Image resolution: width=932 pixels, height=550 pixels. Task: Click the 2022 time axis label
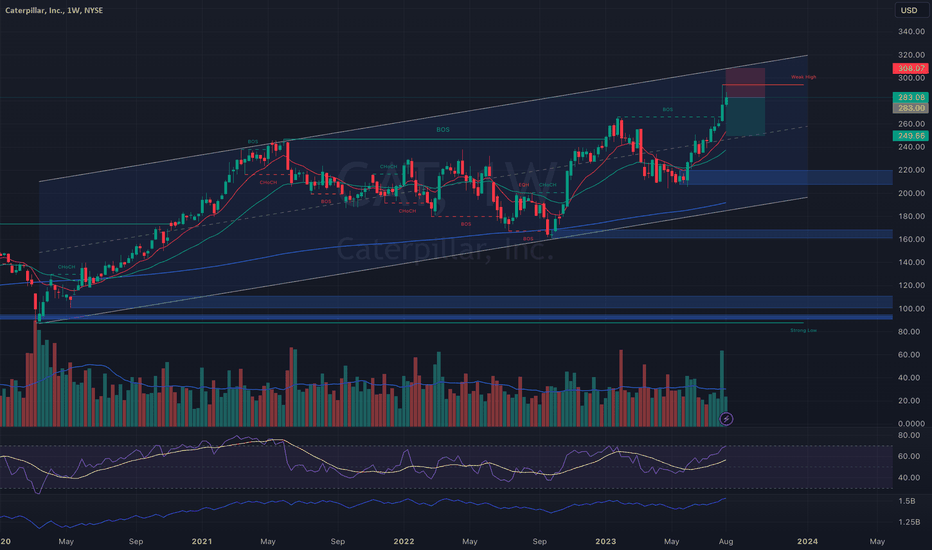click(x=404, y=541)
